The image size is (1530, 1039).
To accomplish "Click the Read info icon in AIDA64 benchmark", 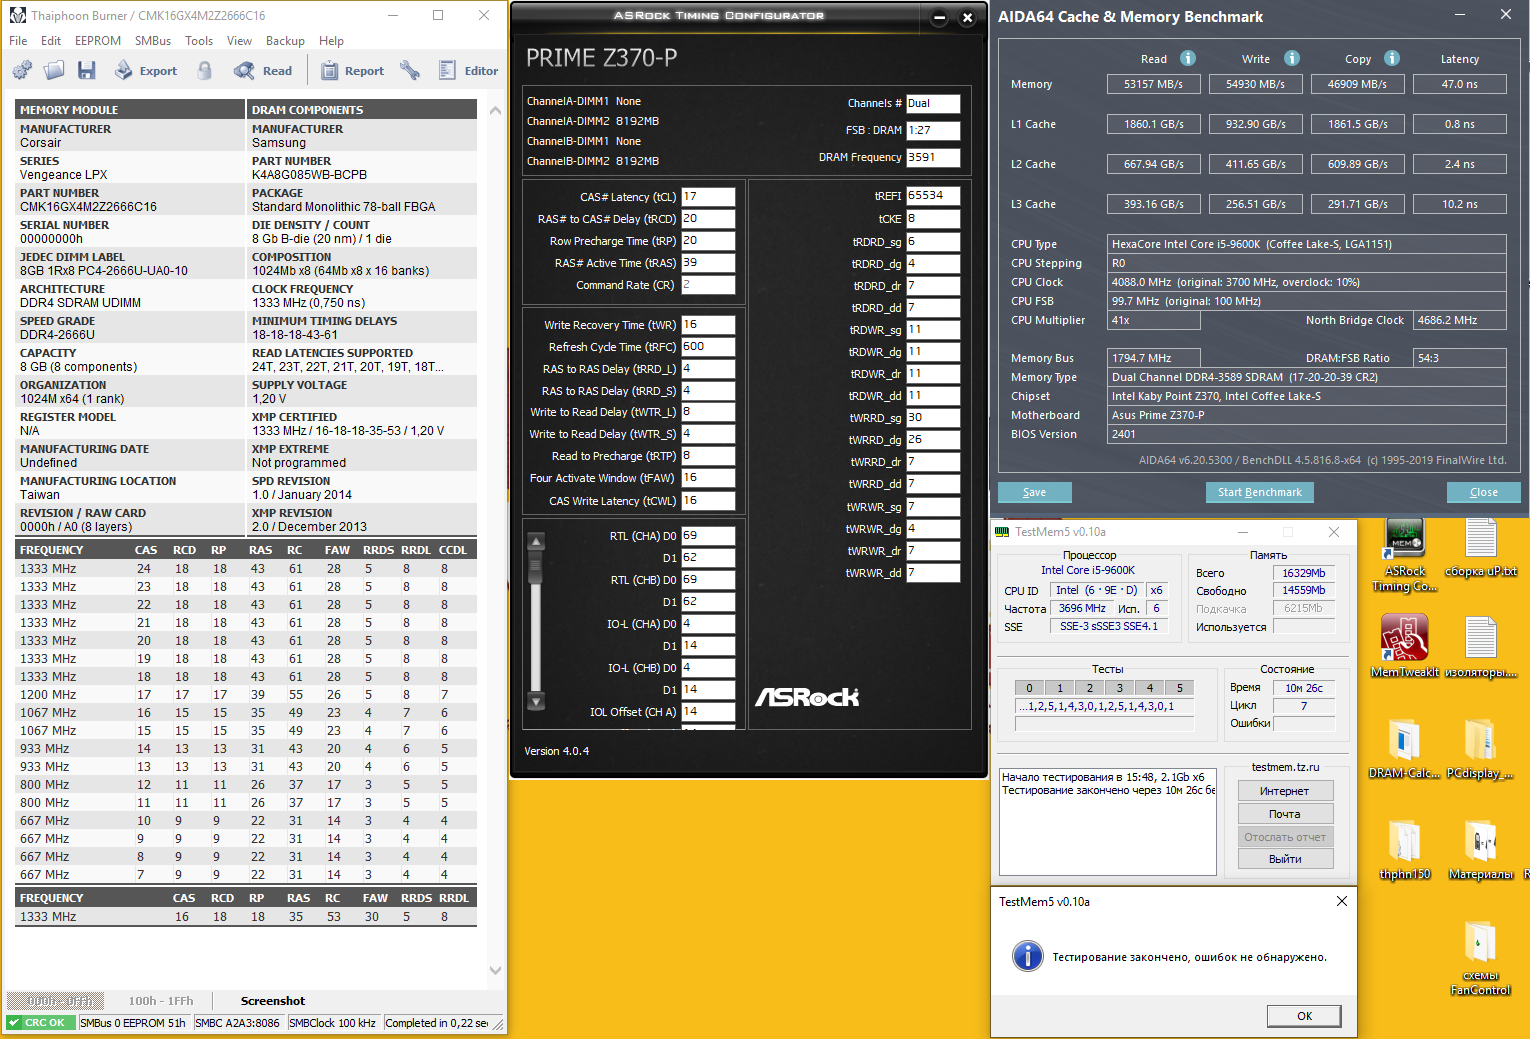I will 1188,58.
